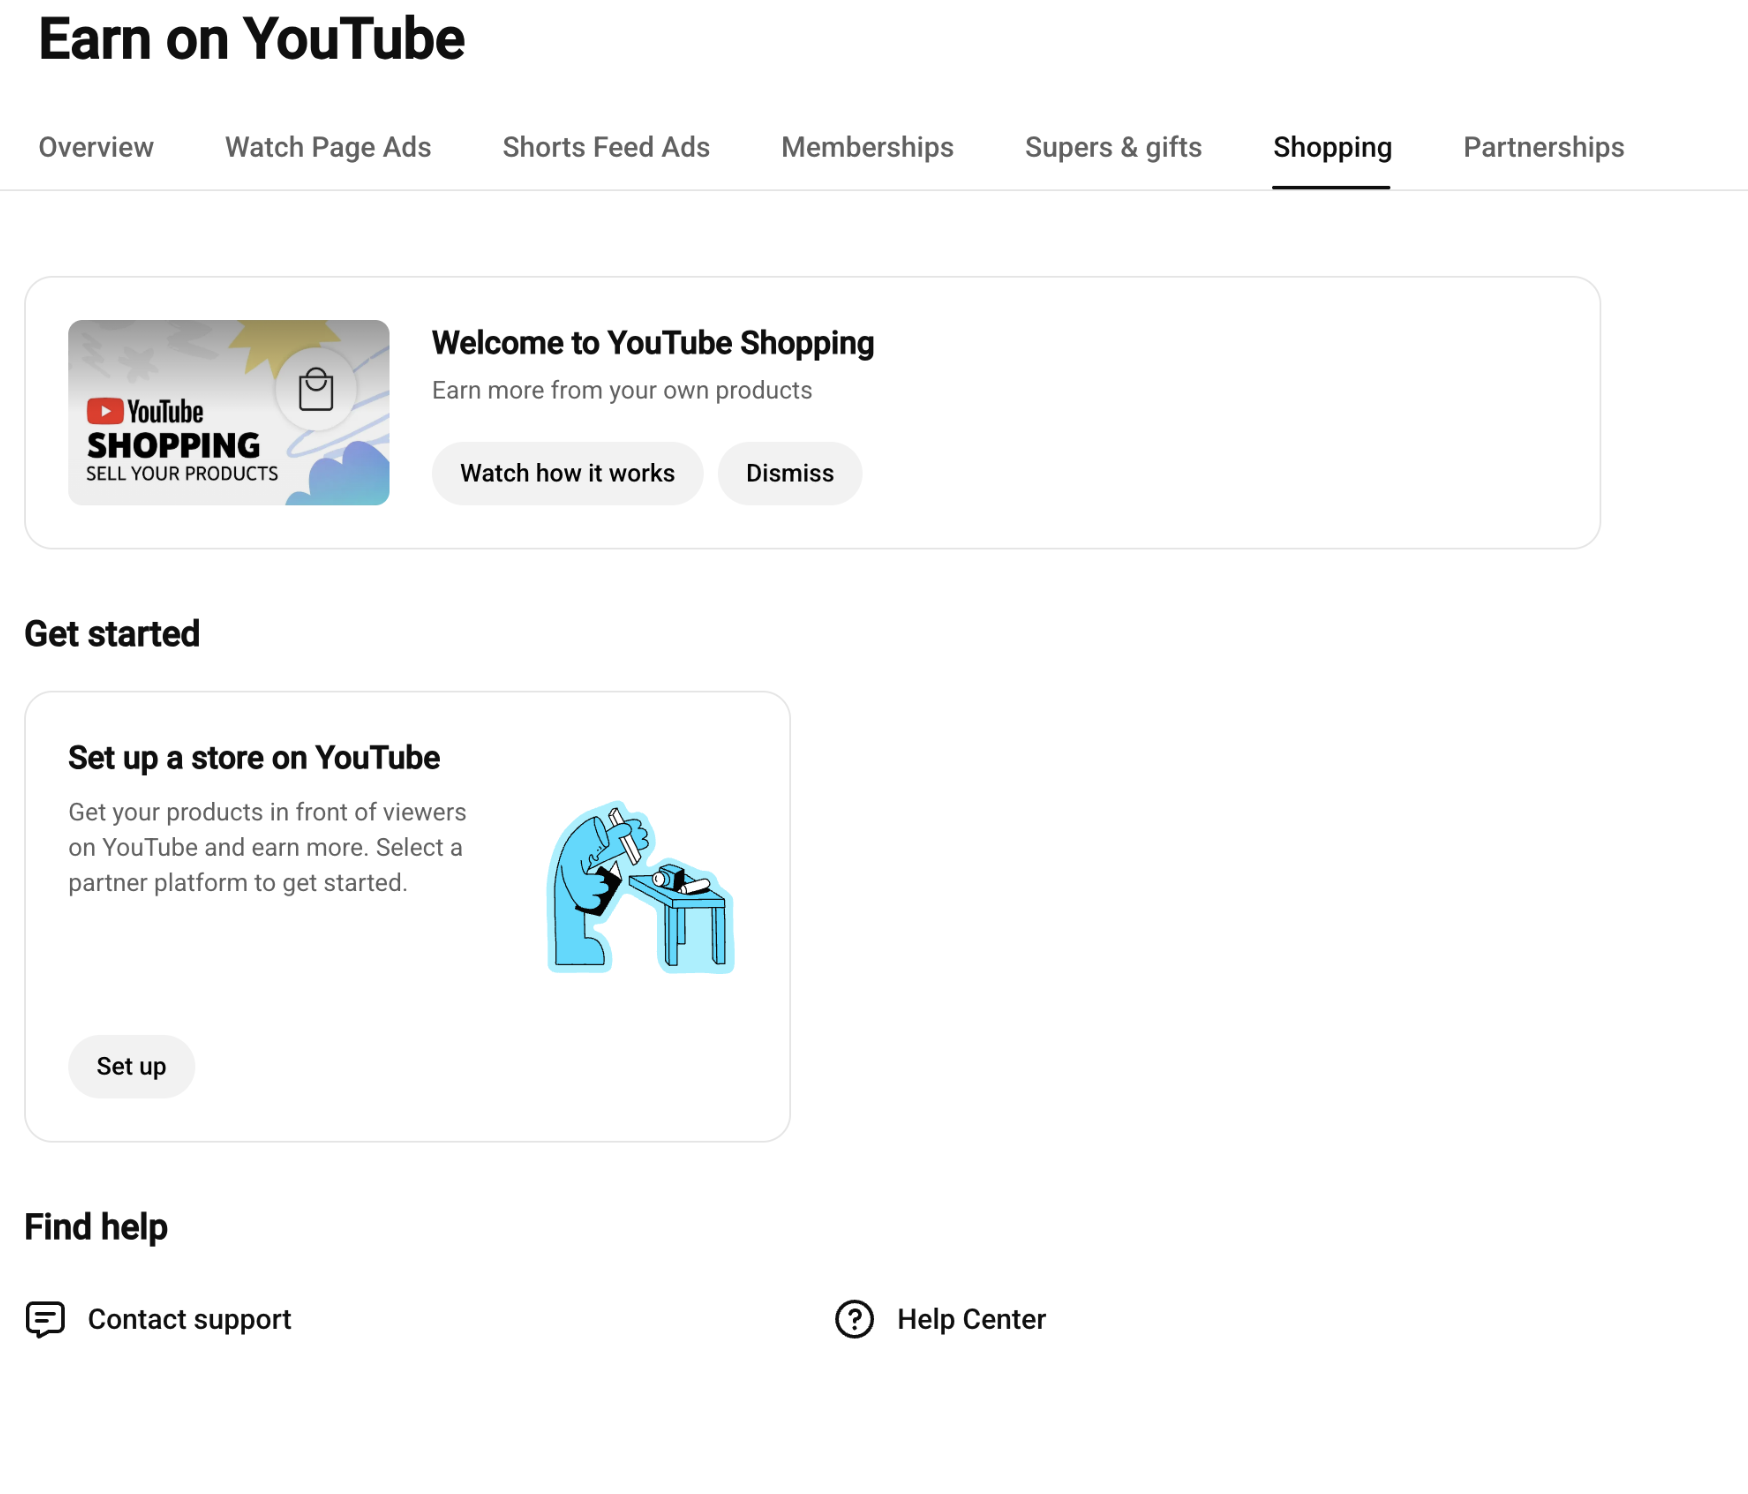Switch to the Partnerships tab

(1543, 147)
